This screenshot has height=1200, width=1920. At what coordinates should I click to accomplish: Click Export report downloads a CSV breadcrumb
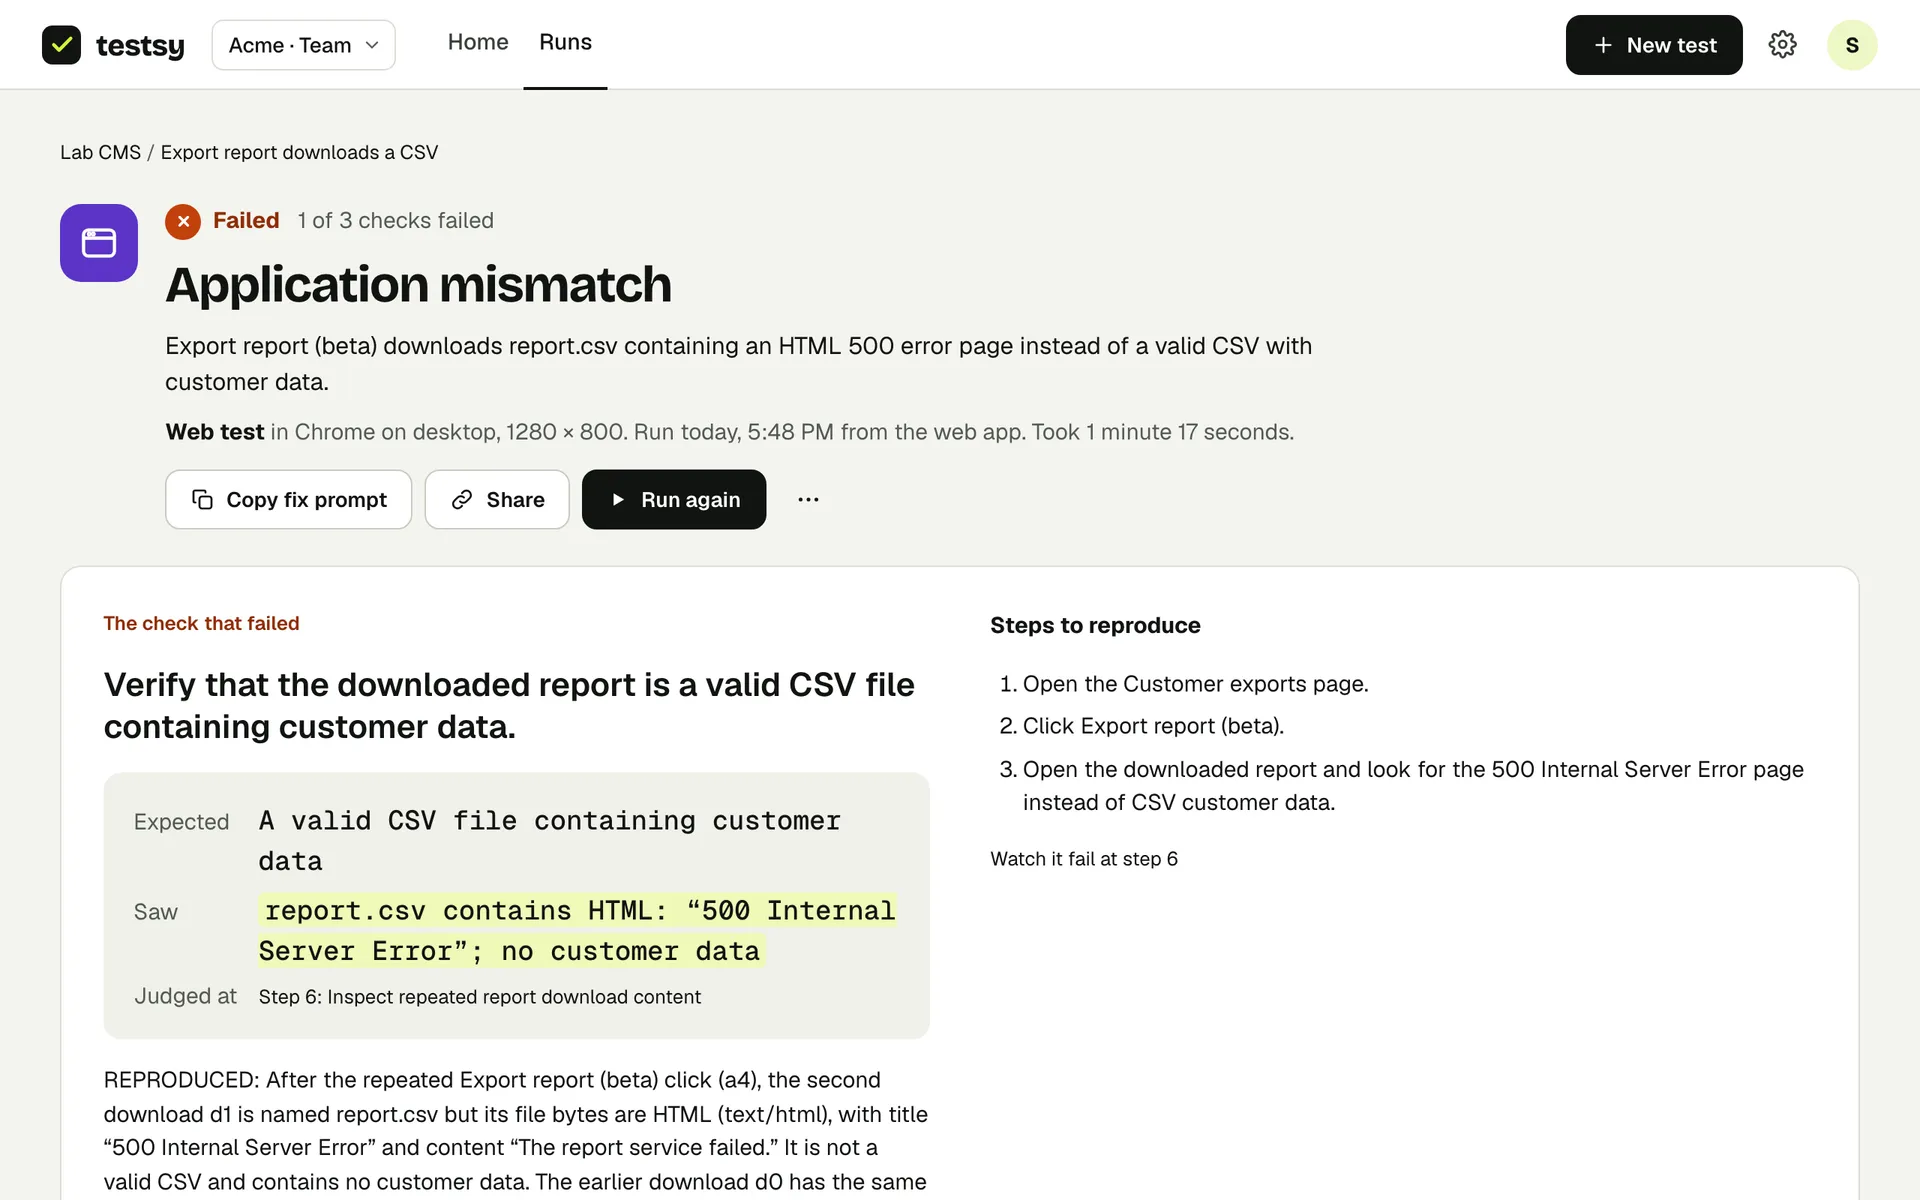click(x=299, y=152)
